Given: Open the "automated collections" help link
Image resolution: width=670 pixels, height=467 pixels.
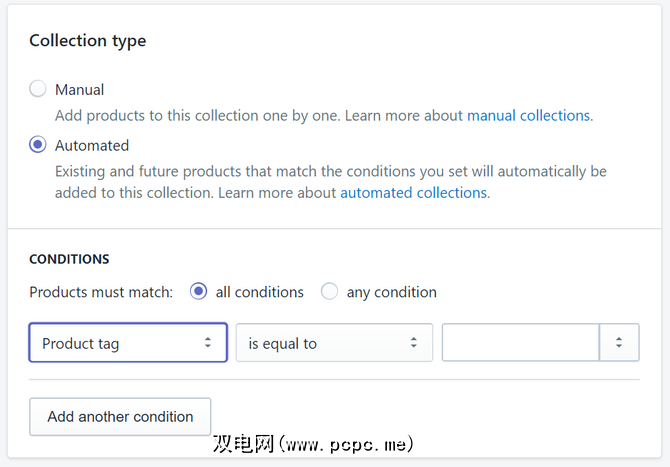Looking at the screenshot, I should (413, 192).
